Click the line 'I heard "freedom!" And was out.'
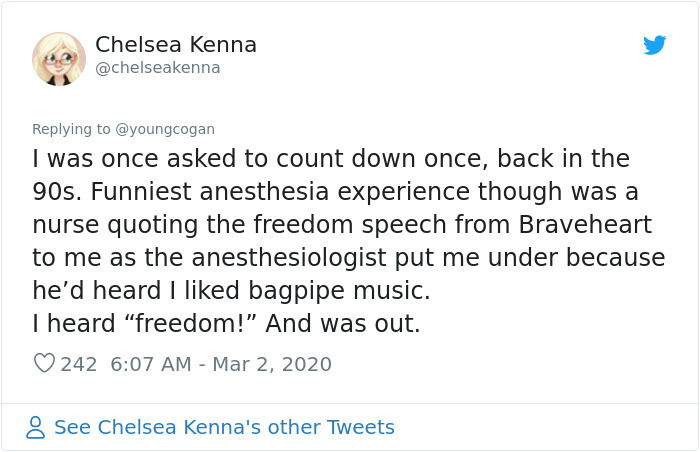This screenshot has height=452, width=700. (x=226, y=323)
